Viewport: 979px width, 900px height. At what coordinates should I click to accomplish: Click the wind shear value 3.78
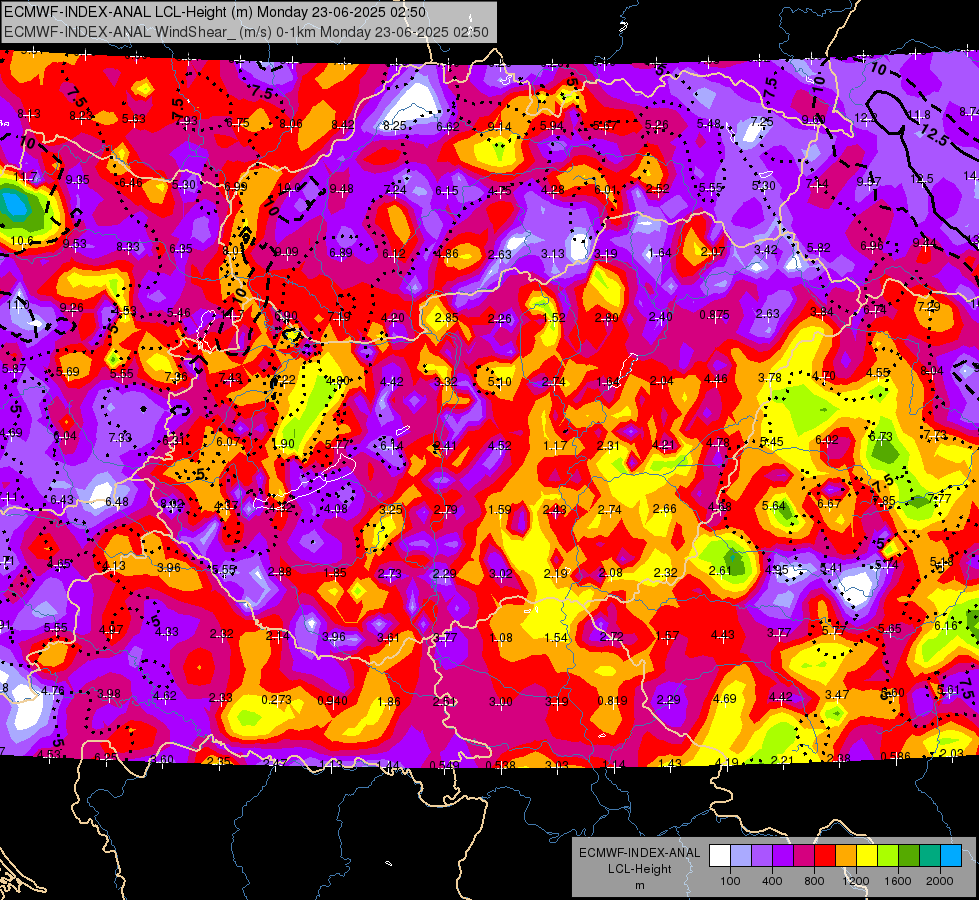point(769,378)
